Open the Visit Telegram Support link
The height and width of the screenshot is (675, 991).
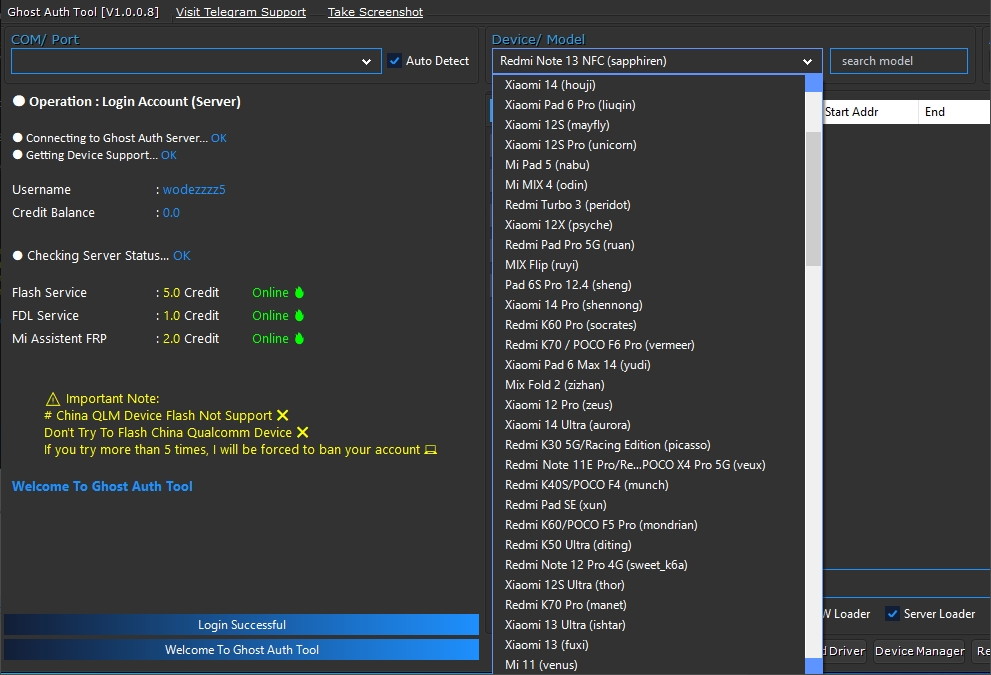(241, 12)
